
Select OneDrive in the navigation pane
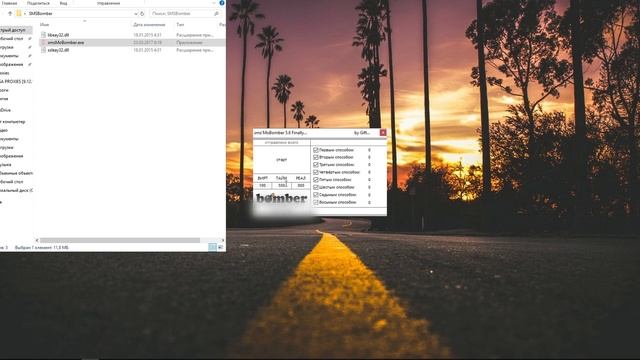point(6,110)
